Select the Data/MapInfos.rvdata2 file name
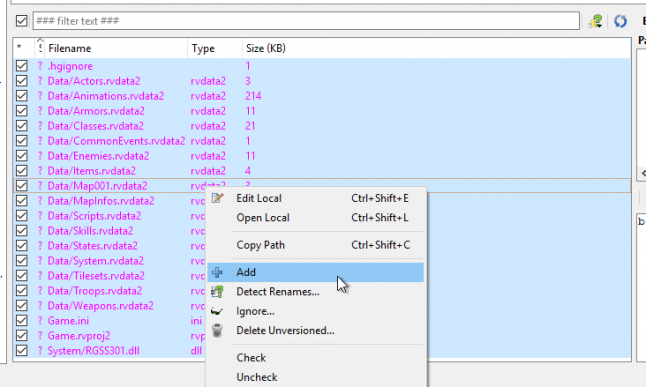The height and width of the screenshot is (387, 646). 101,201
